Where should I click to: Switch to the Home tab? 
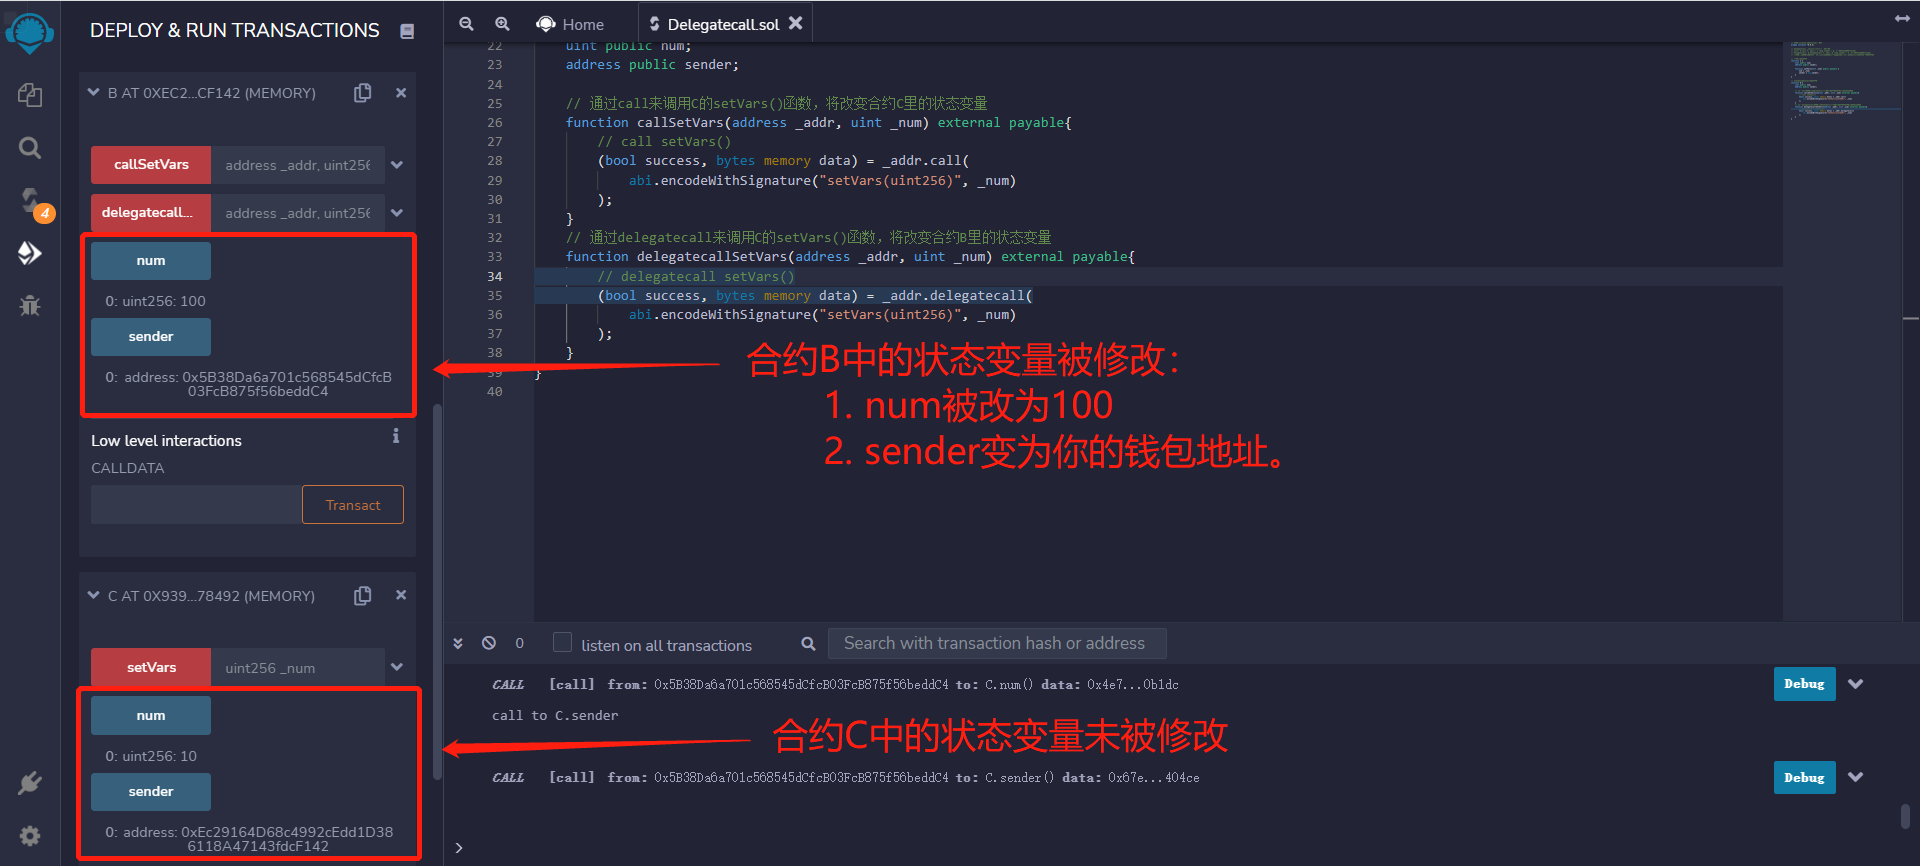(571, 24)
